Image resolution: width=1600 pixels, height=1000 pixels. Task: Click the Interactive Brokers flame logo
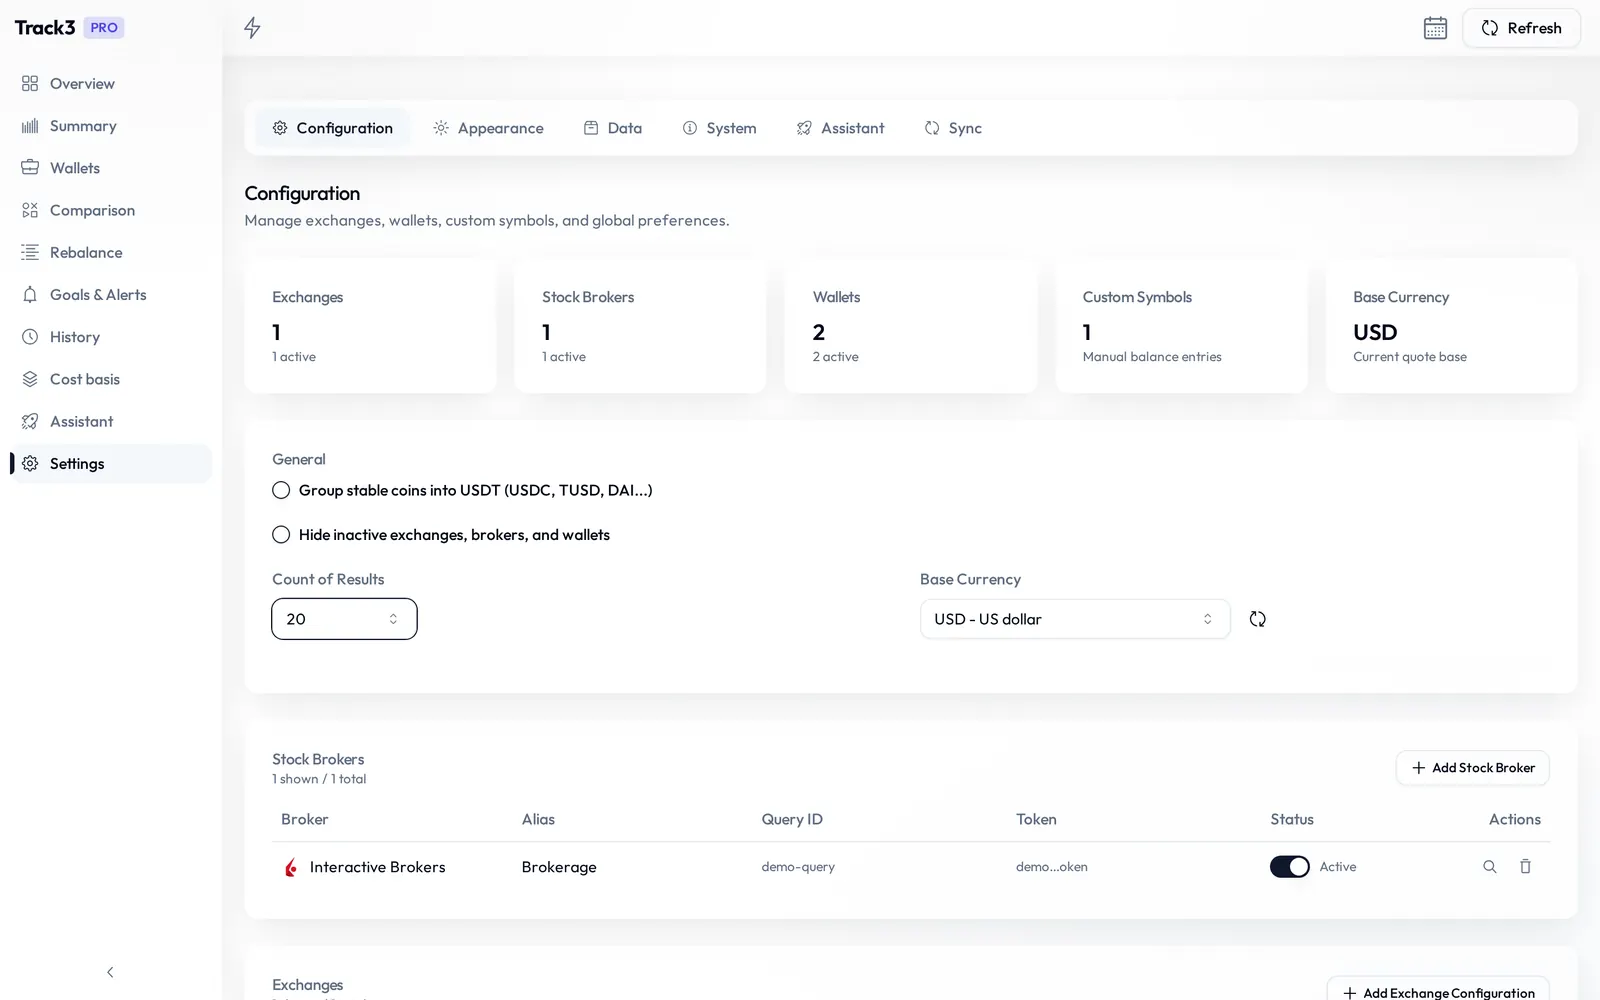[291, 867]
